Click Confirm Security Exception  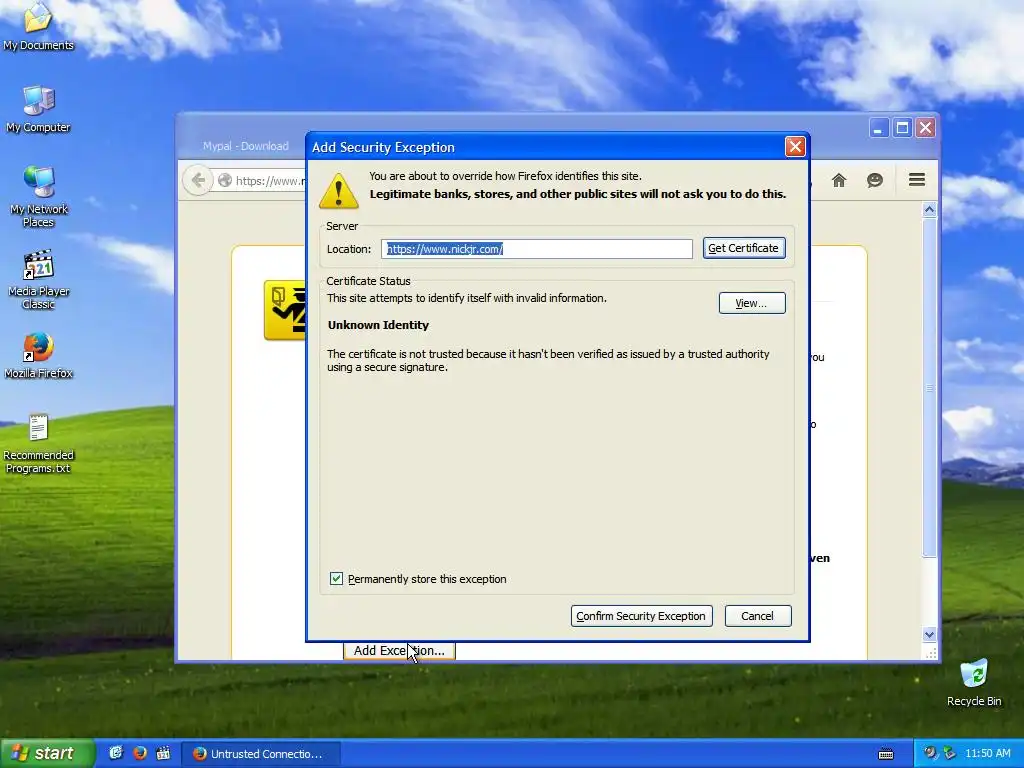pyautogui.click(x=641, y=616)
